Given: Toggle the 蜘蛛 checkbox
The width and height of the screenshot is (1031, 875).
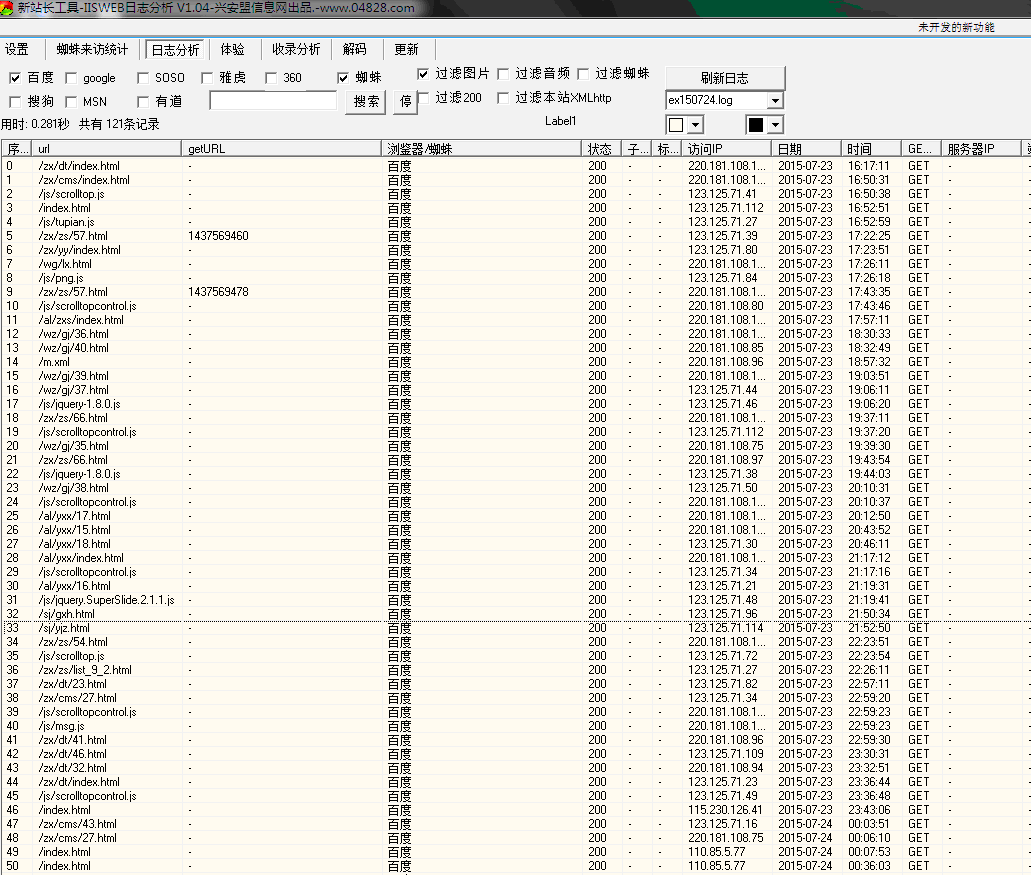Looking at the screenshot, I should [x=343, y=78].
